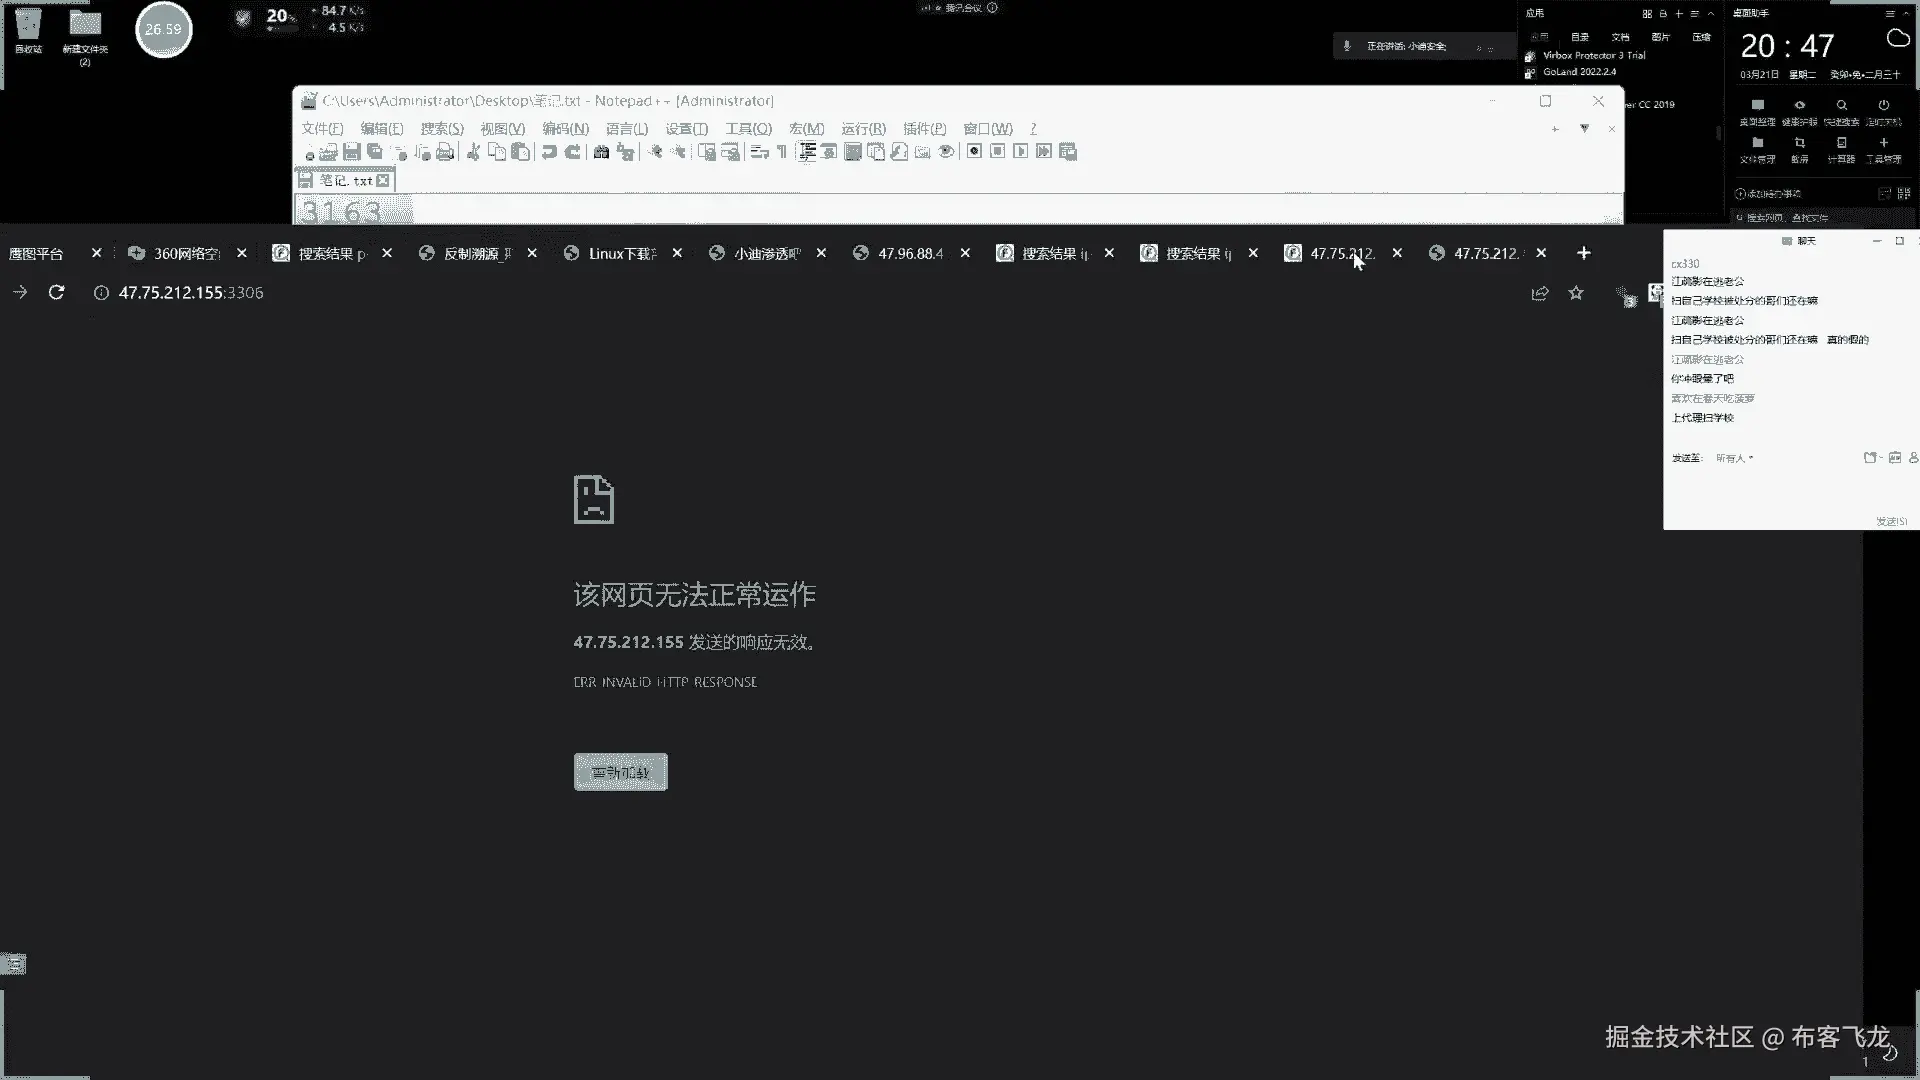Toggle word wrap in Notepad++ toolbar
1920x1080 pixels.
[758, 152]
